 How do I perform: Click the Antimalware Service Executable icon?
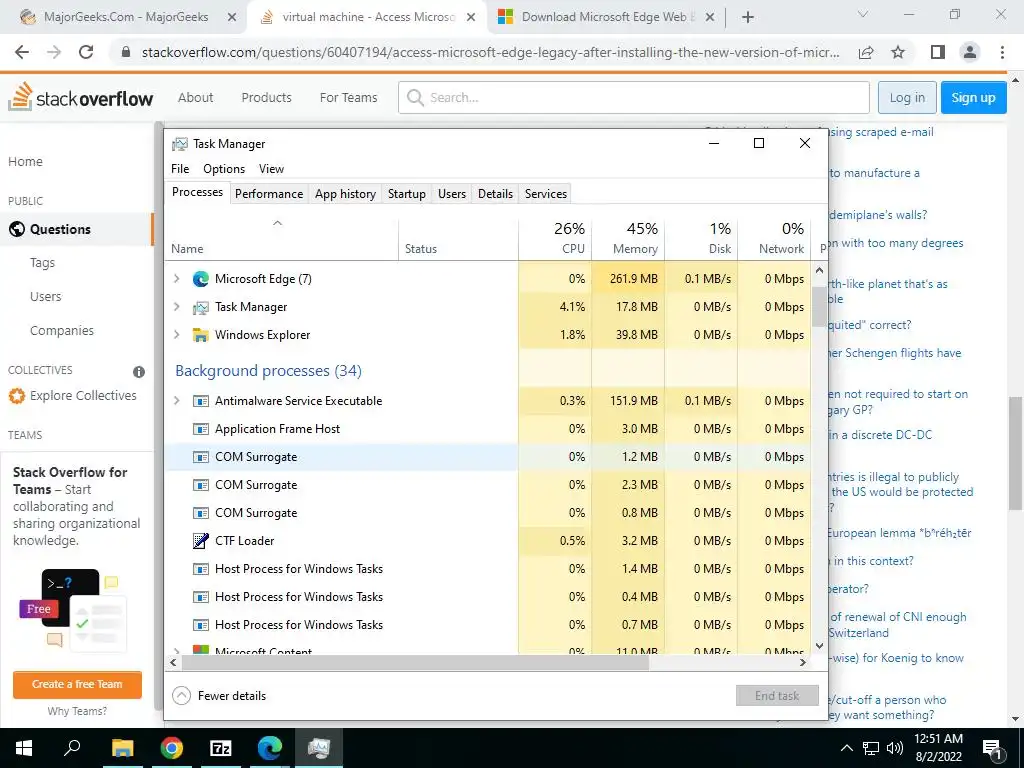200,401
